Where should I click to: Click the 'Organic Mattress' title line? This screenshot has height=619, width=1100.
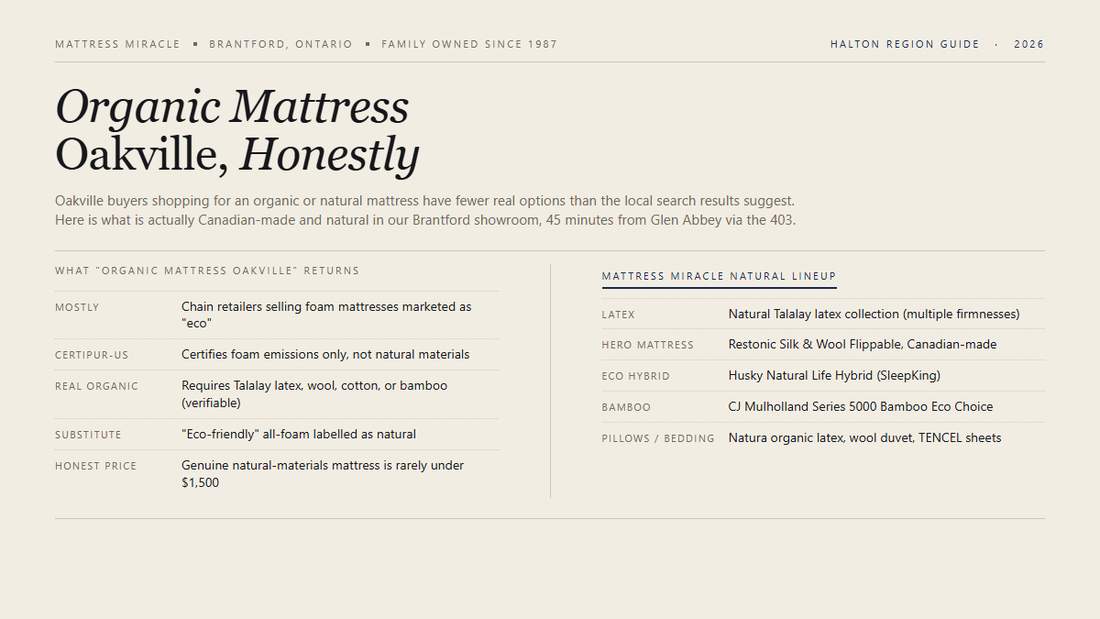click(x=232, y=107)
